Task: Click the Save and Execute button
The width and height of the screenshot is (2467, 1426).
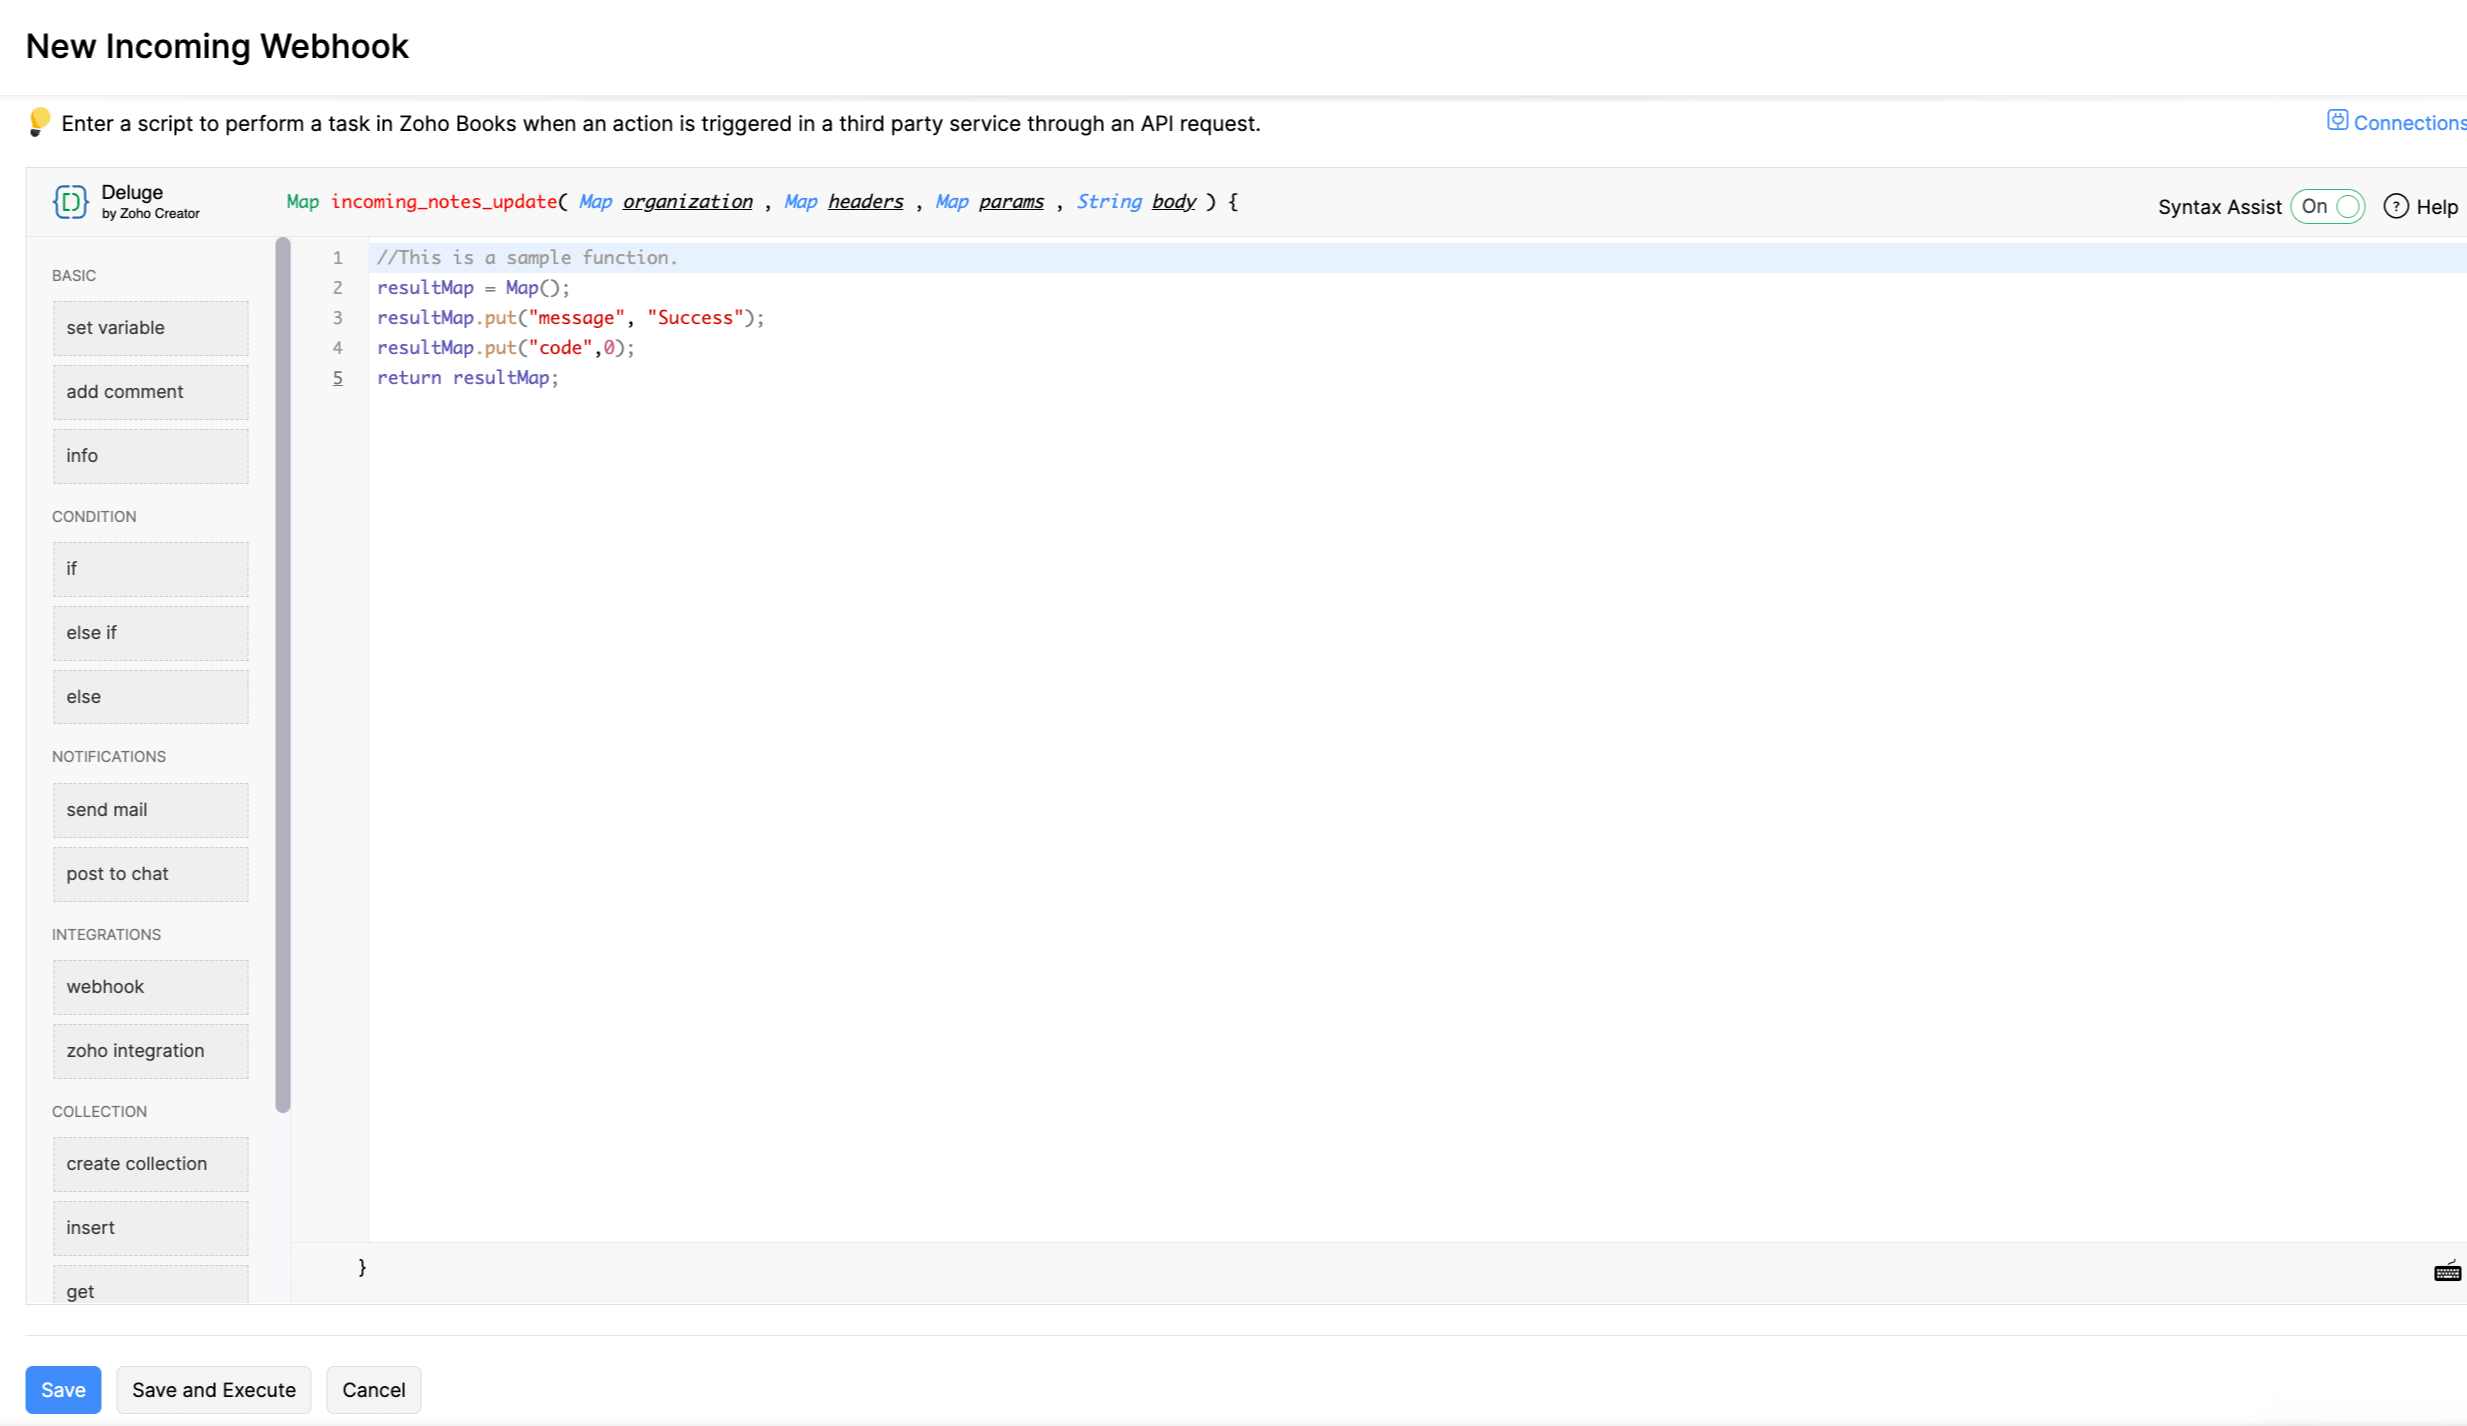Action: [x=214, y=1389]
